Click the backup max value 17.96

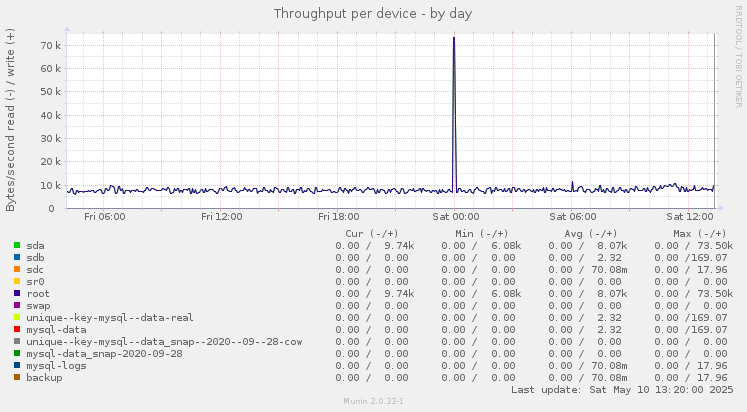coord(712,378)
